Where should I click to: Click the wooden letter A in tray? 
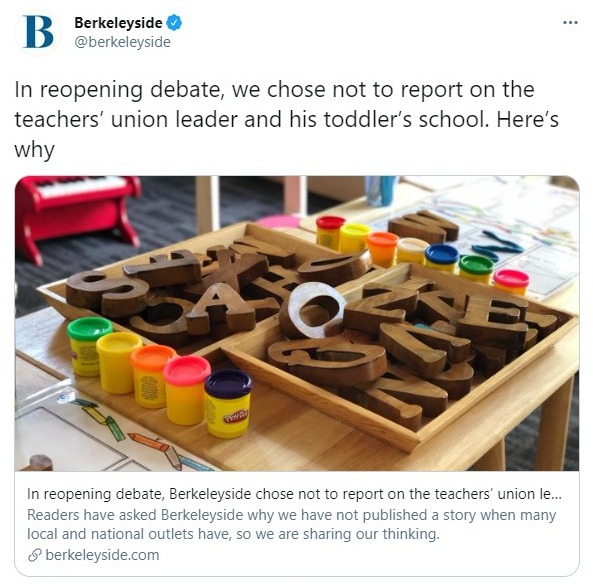coord(222,307)
